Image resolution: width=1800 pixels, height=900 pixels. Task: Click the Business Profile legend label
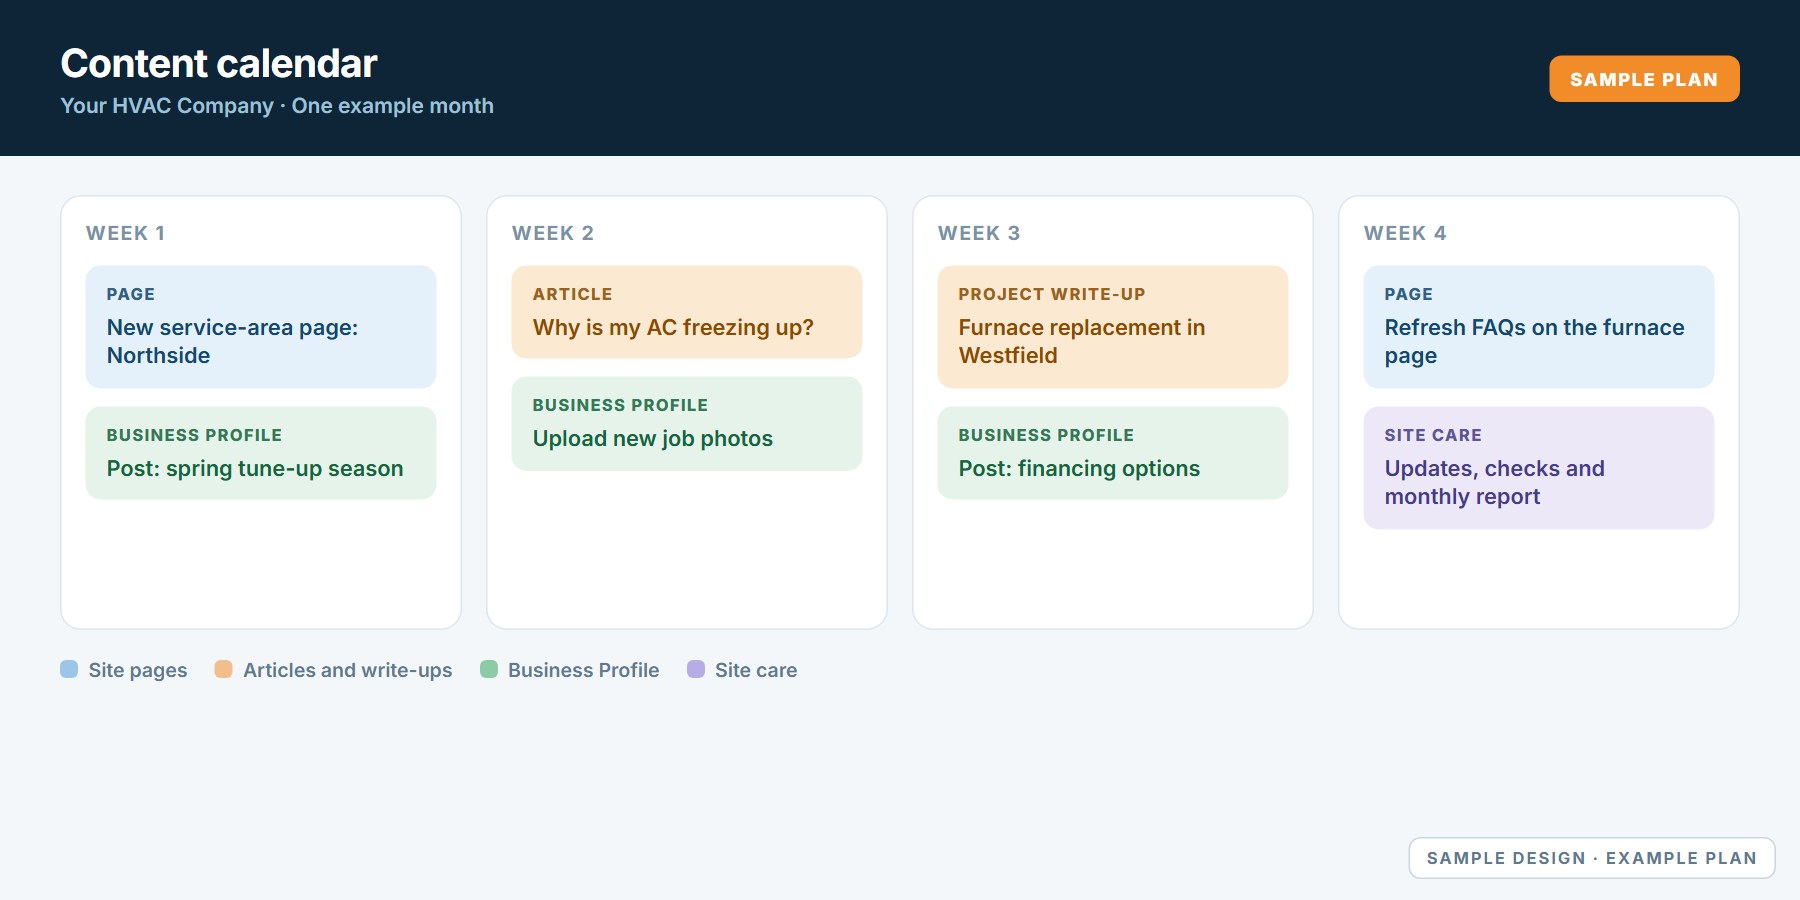(584, 670)
